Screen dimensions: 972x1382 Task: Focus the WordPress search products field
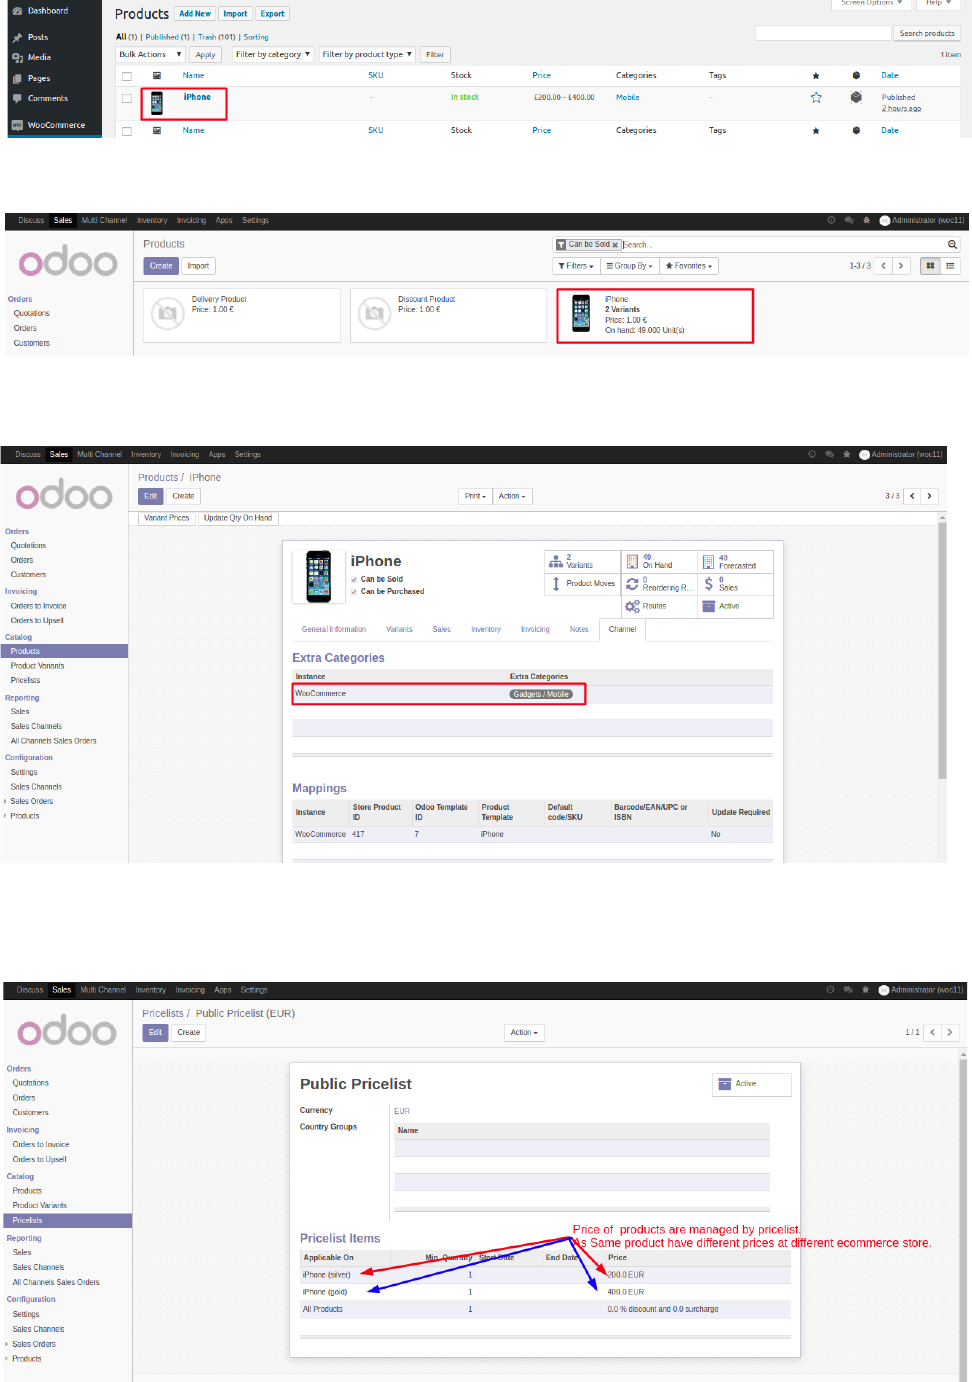822,34
